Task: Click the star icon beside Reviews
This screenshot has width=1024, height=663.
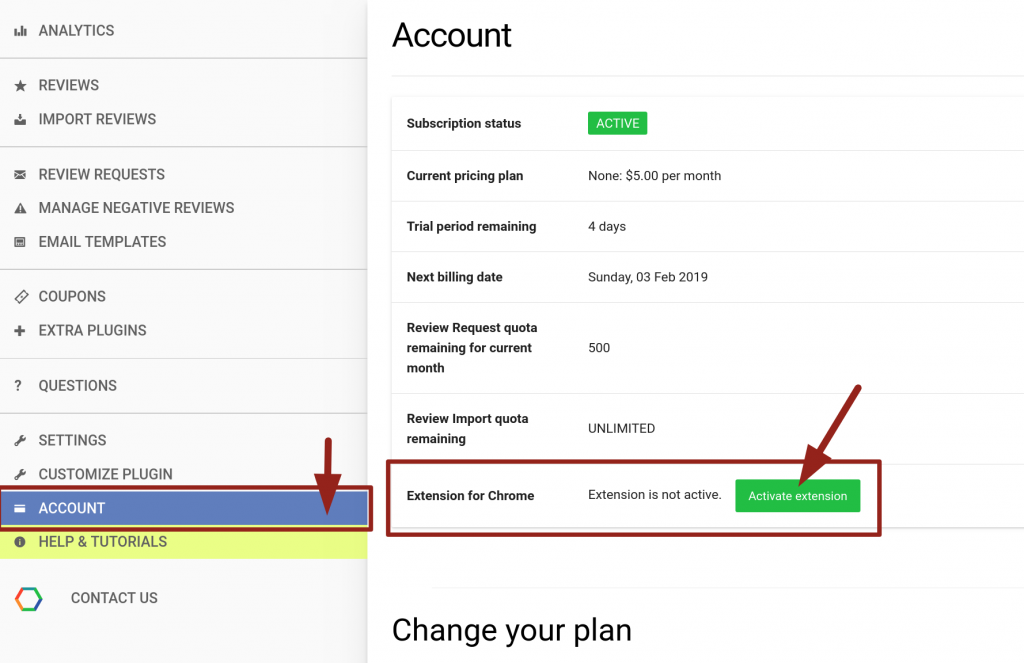Action: [20, 86]
